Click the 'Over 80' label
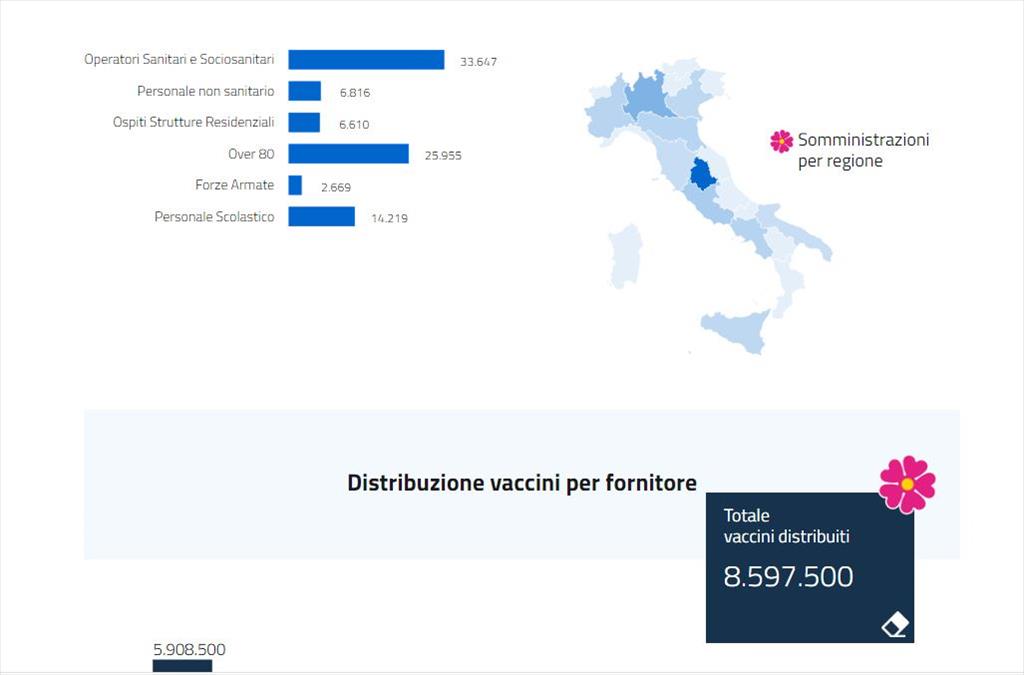 251,154
